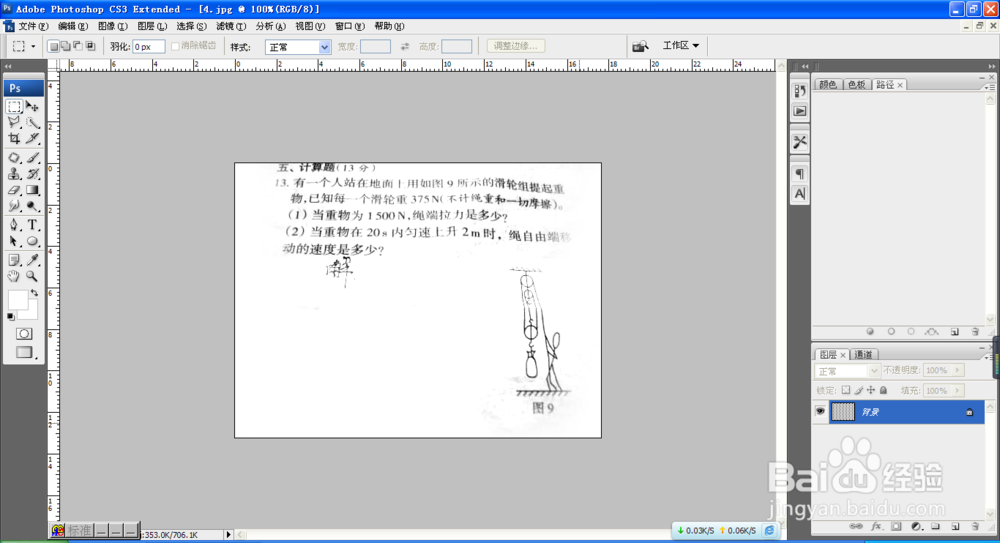Screen dimensions: 1000x543
Task: Switch to the 色板 tab
Action: (x=857, y=84)
